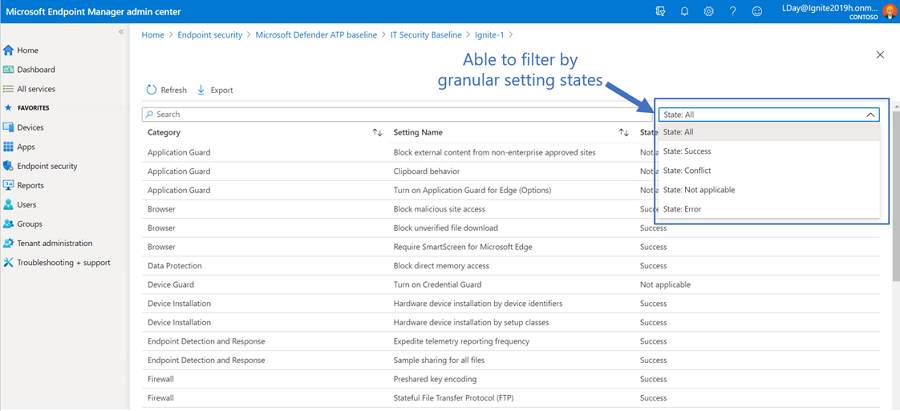Click the user account avatar

889,11
